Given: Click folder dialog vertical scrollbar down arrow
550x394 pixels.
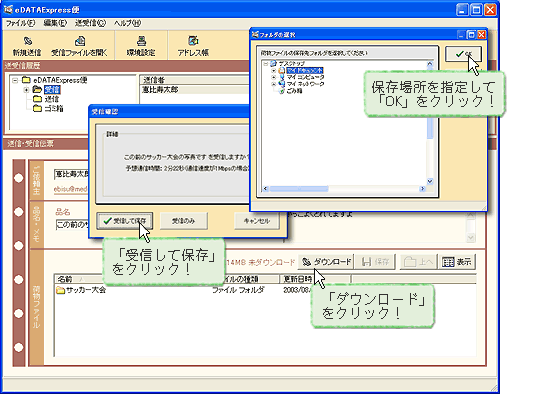Looking at the screenshot, I should (x=430, y=181).
